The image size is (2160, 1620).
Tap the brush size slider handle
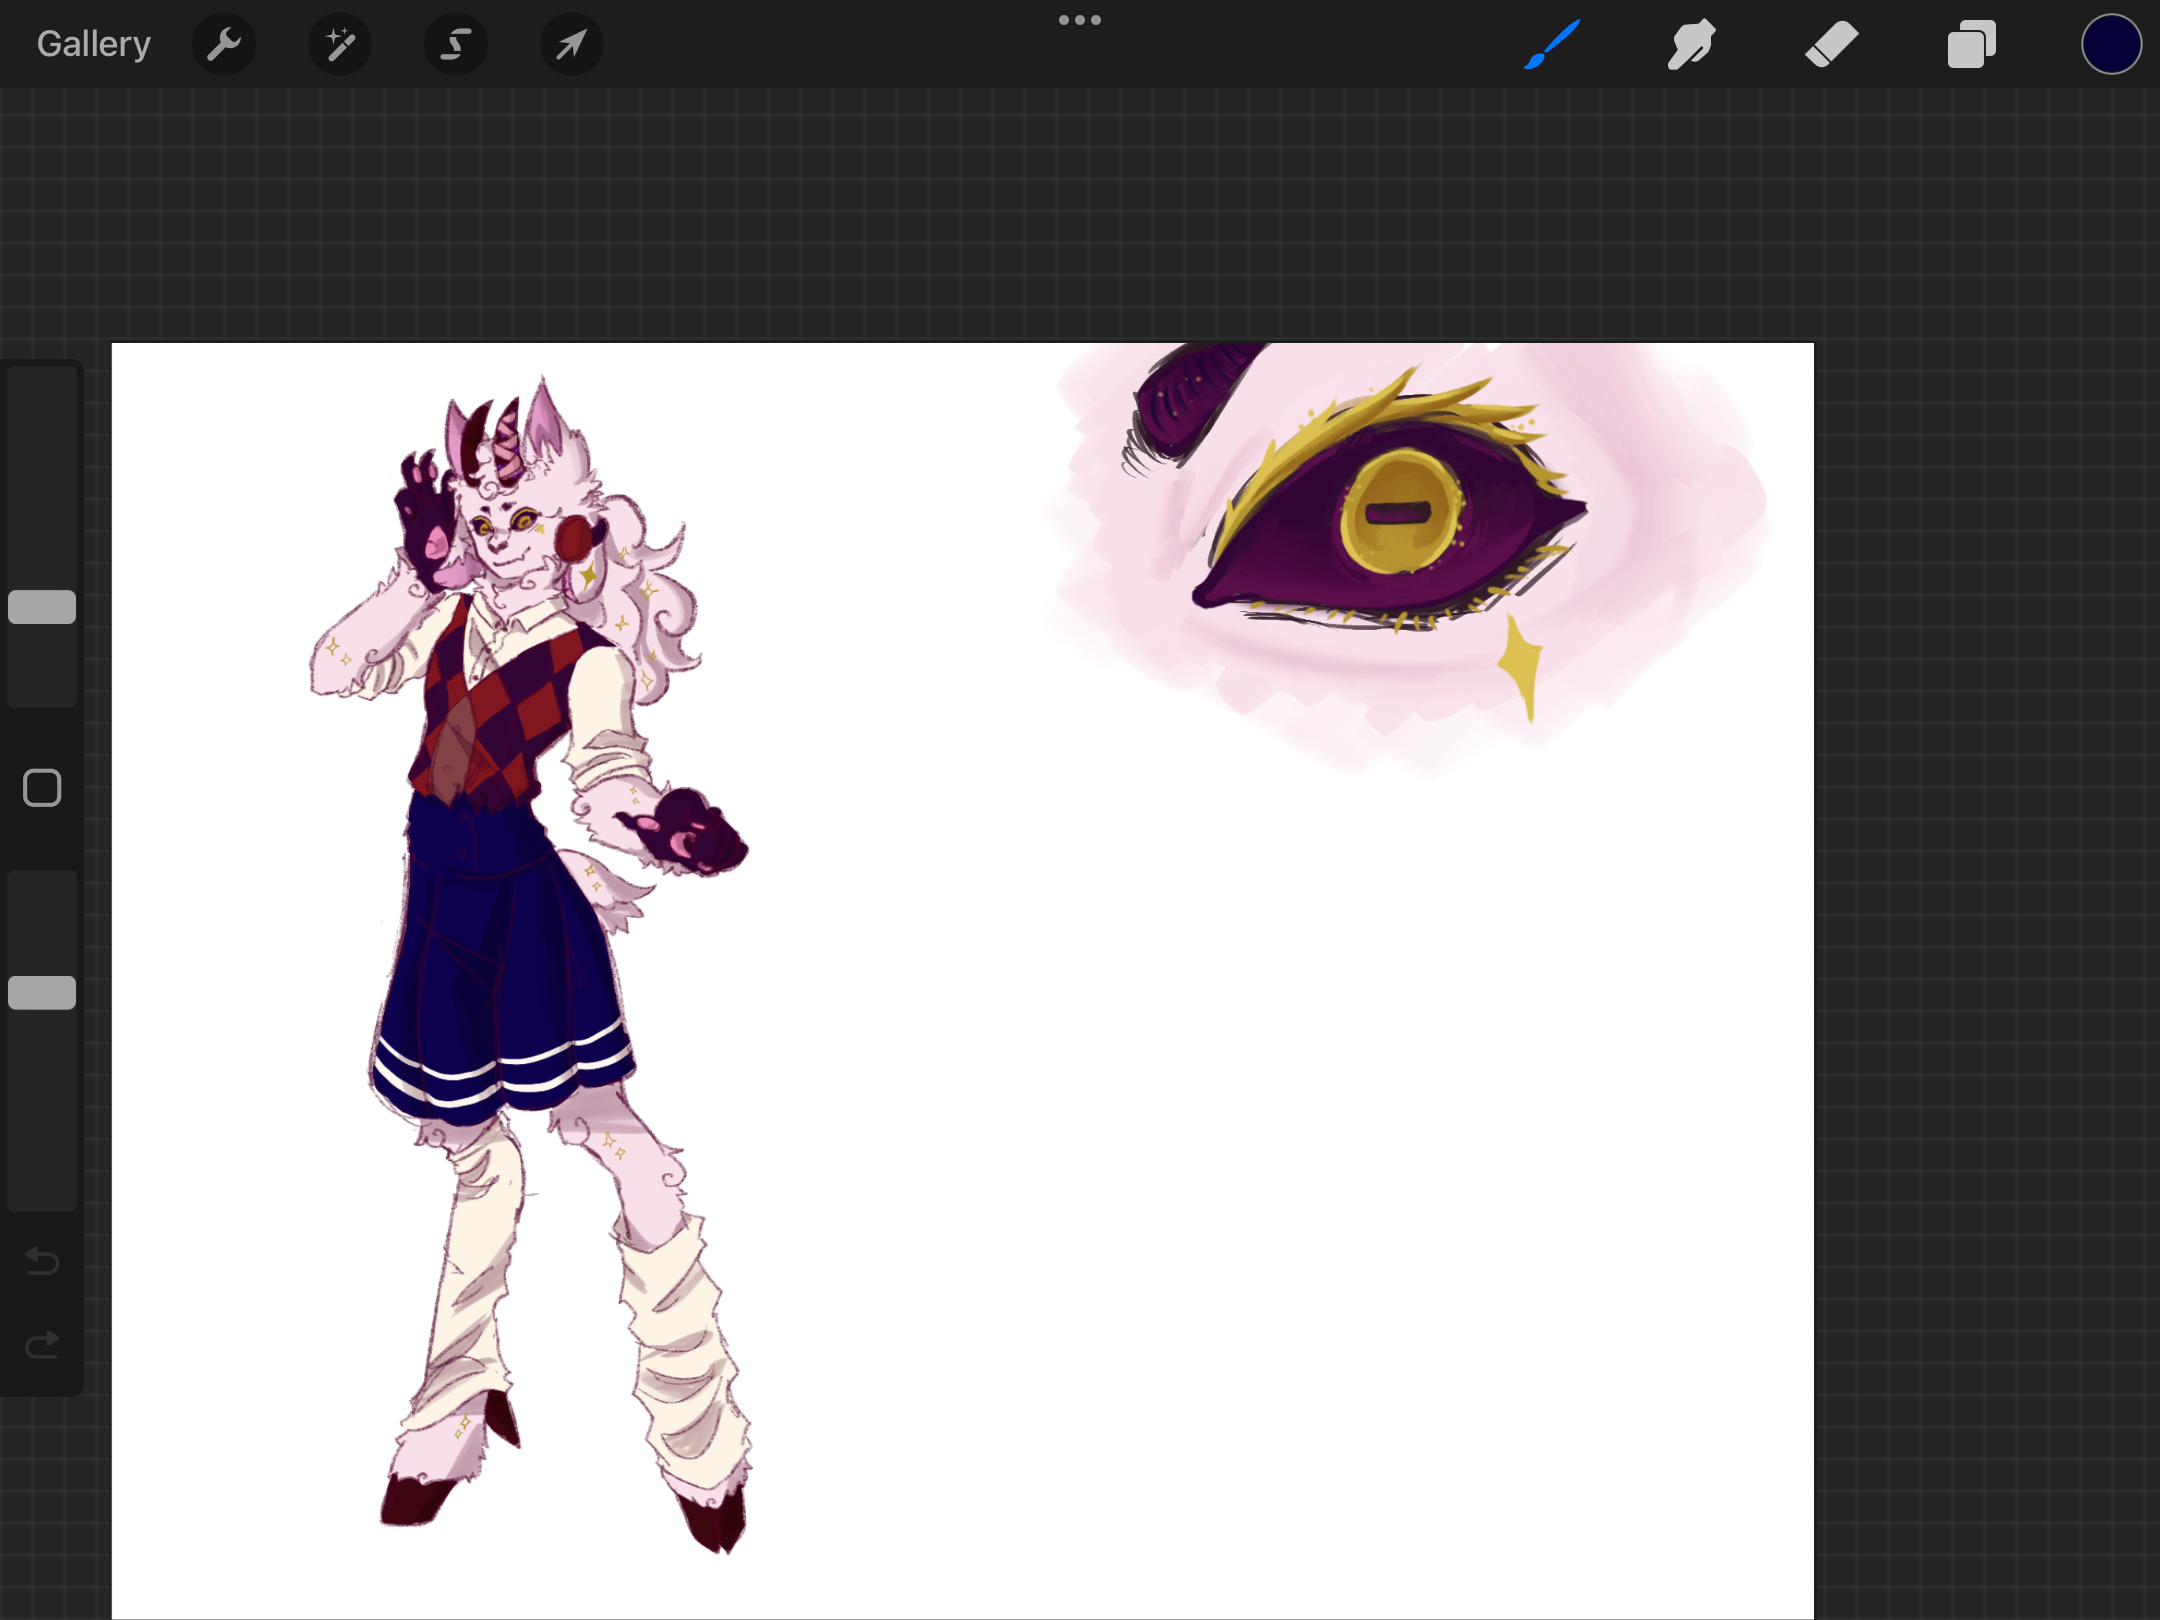[x=42, y=607]
